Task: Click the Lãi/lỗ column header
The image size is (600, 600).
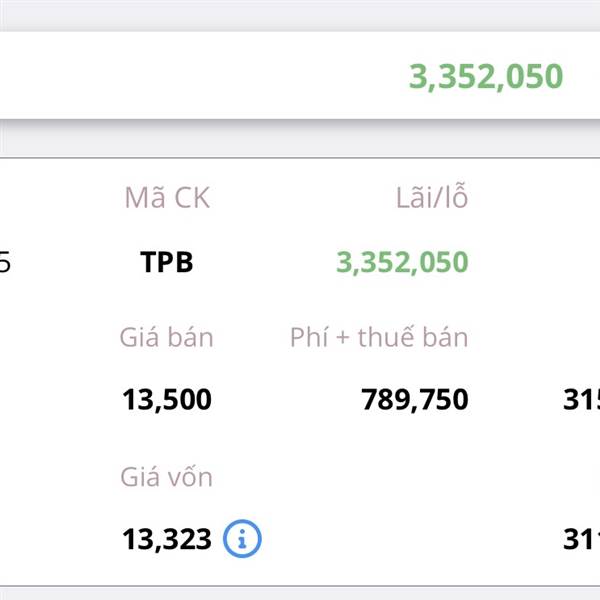Action: tap(432, 196)
